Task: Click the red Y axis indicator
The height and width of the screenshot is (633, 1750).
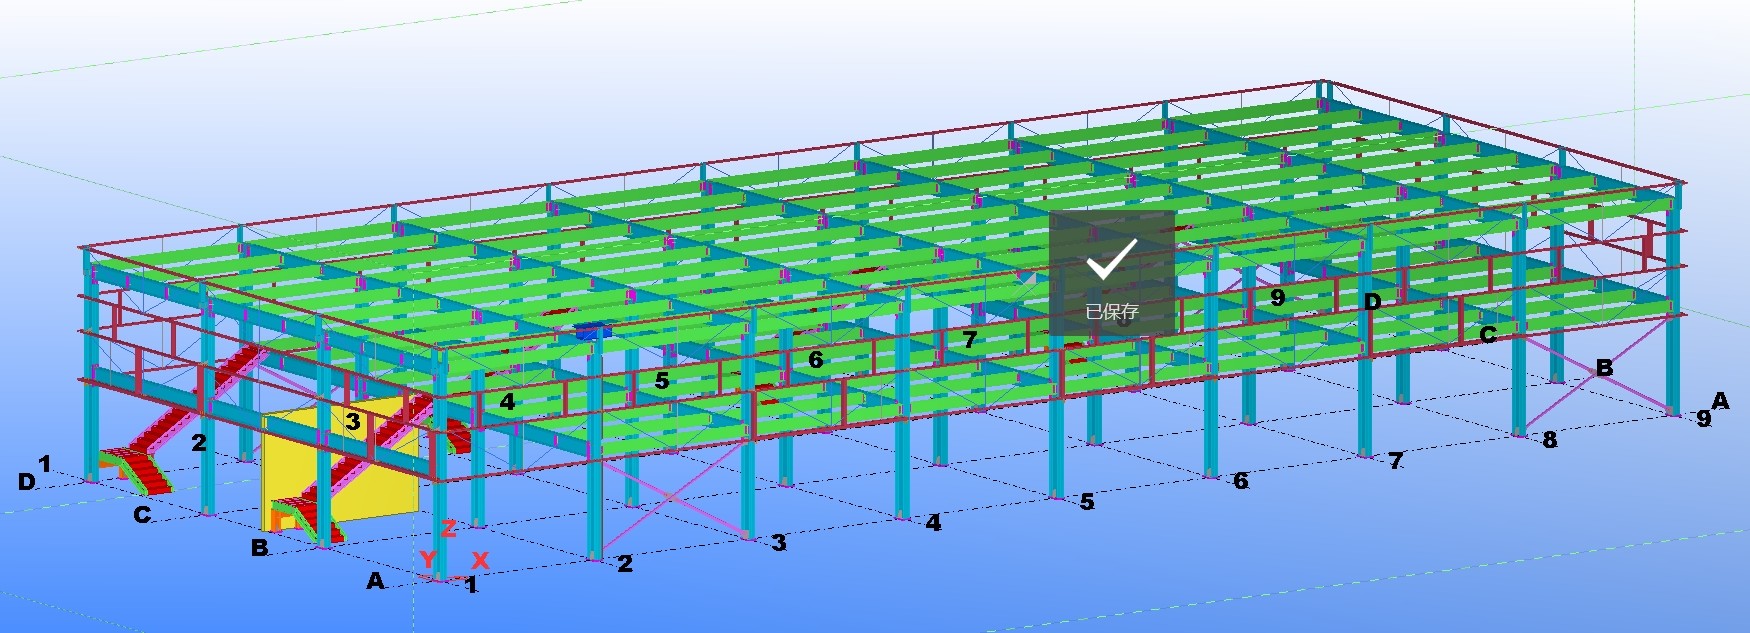Action: (x=428, y=560)
